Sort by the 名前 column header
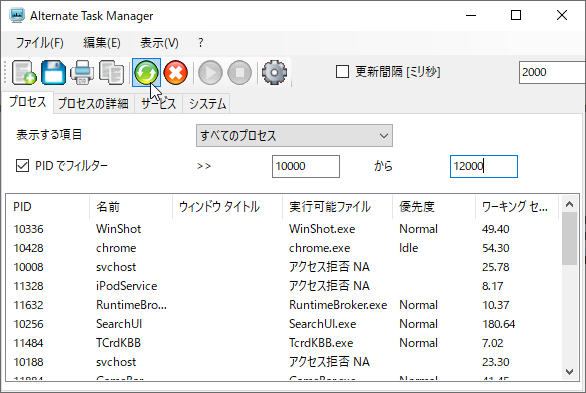 tap(130, 207)
